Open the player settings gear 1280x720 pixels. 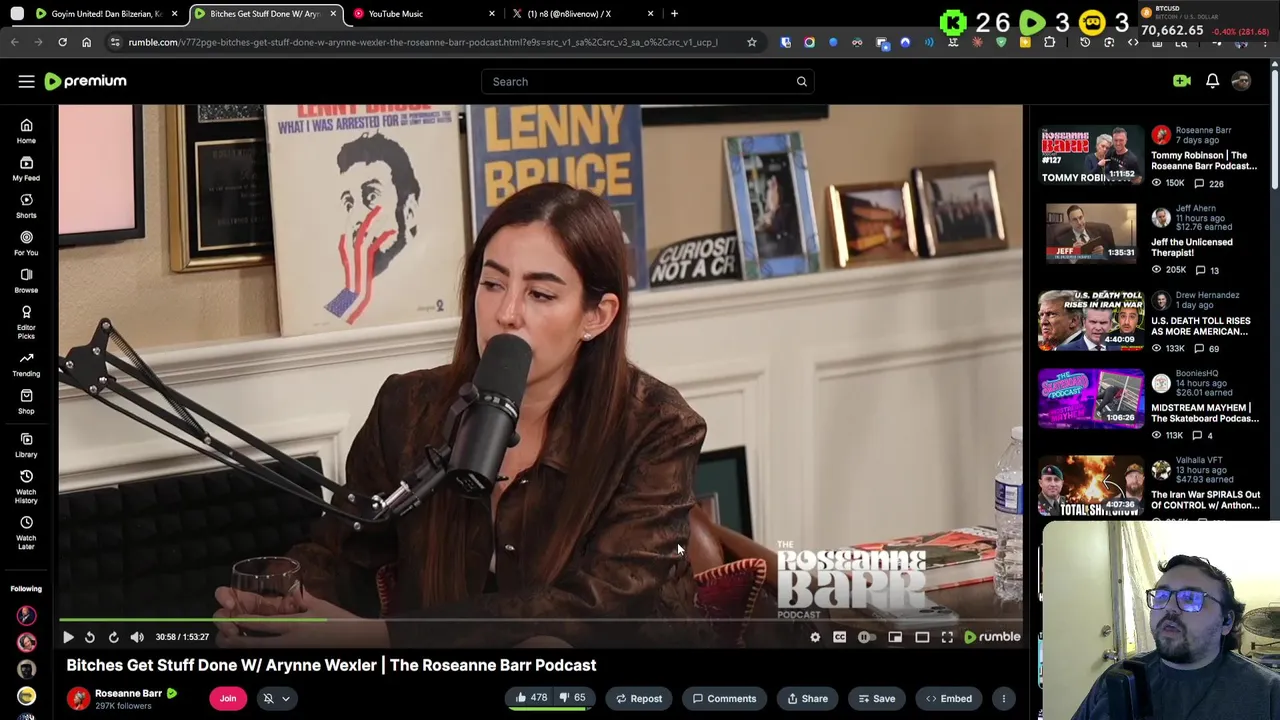click(815, 637)
